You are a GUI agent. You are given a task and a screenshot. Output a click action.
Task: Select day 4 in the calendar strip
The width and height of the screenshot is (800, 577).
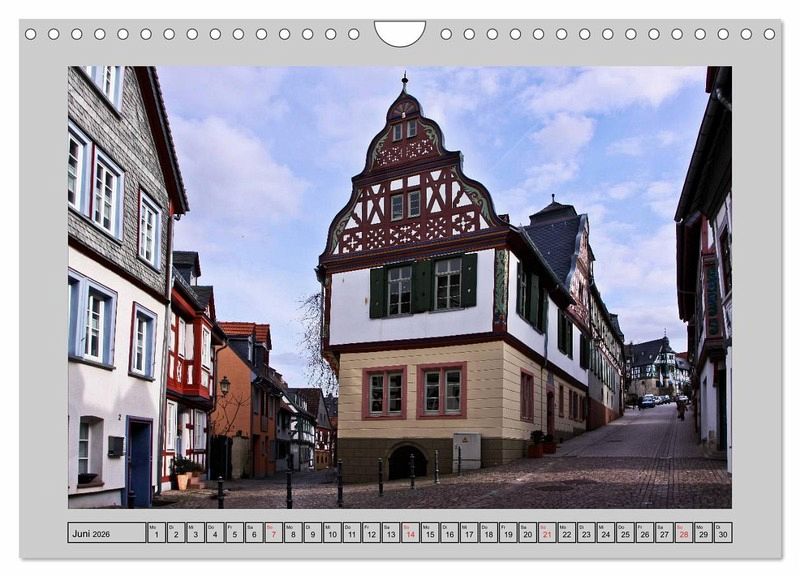215,532
